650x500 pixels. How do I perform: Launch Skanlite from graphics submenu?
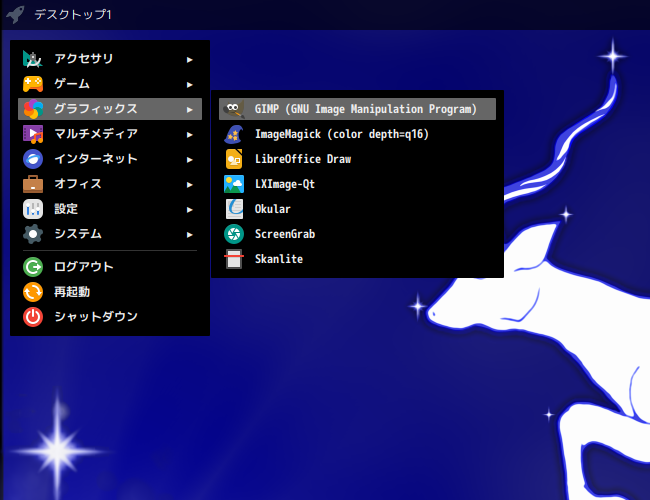coord(357,259)
